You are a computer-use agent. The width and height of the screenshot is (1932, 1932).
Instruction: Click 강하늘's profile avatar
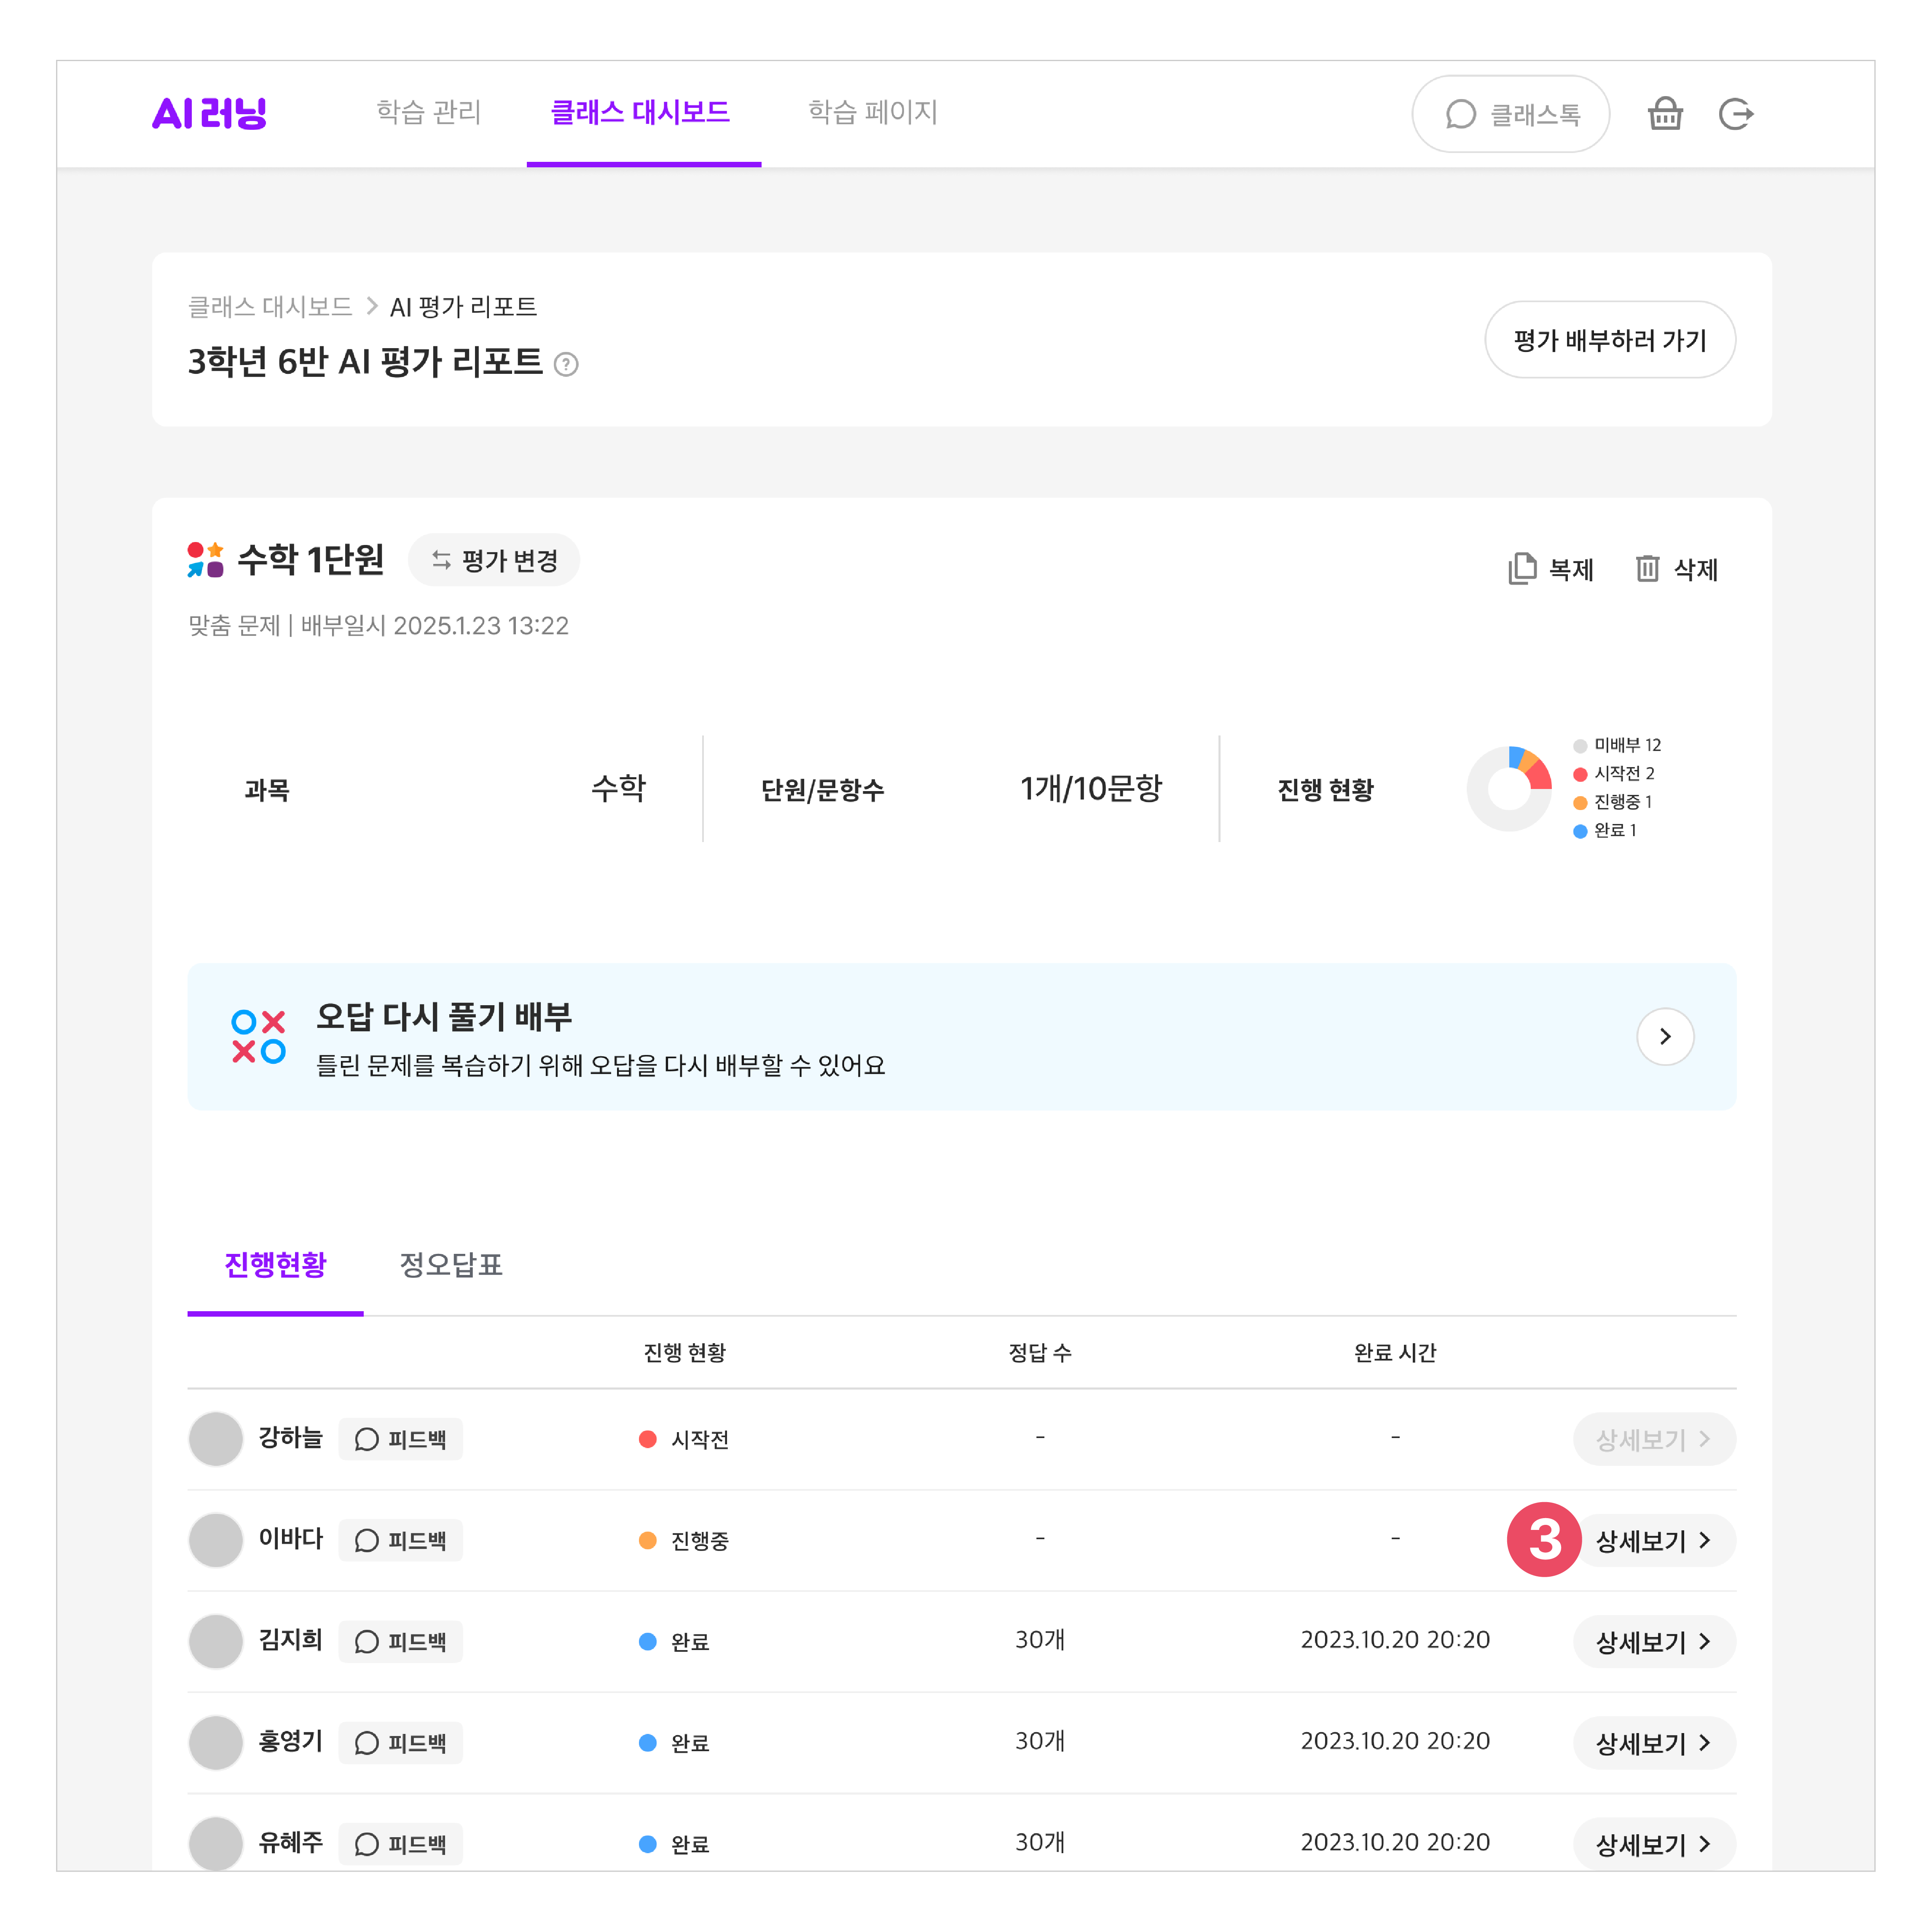[216, 1439]
